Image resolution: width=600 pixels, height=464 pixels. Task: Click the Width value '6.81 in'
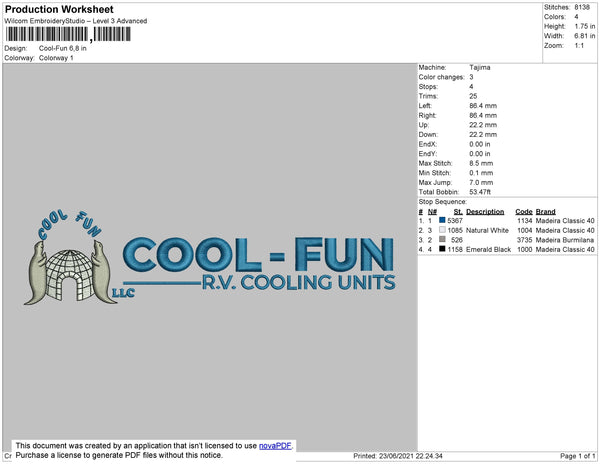click(585, 36)
